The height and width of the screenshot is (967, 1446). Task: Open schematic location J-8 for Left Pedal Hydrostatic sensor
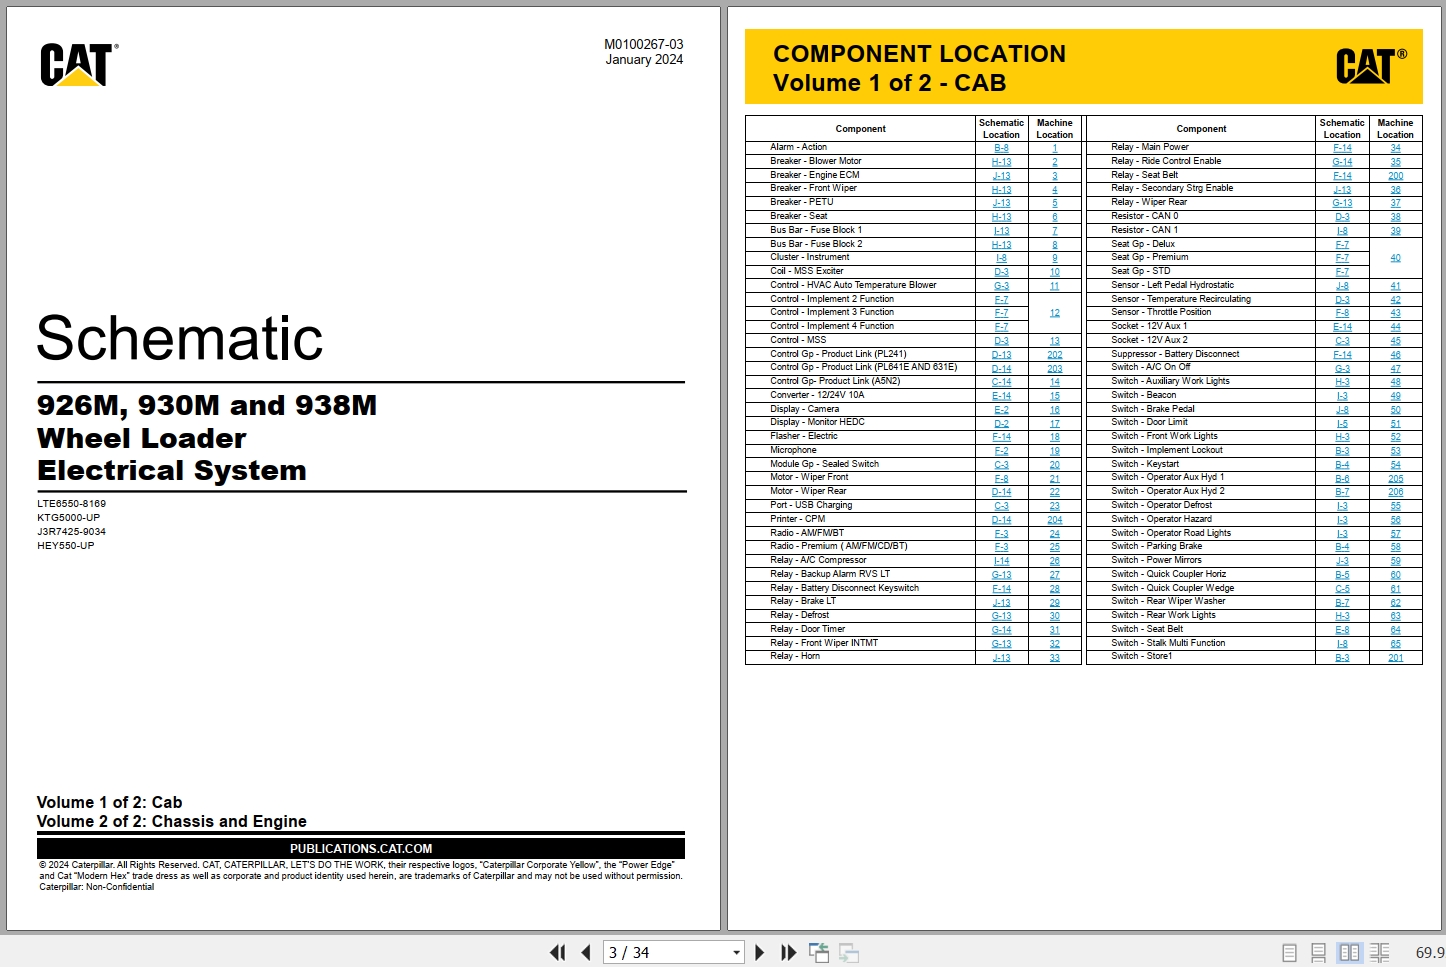pyautogui.click(x=1342, y=286)
